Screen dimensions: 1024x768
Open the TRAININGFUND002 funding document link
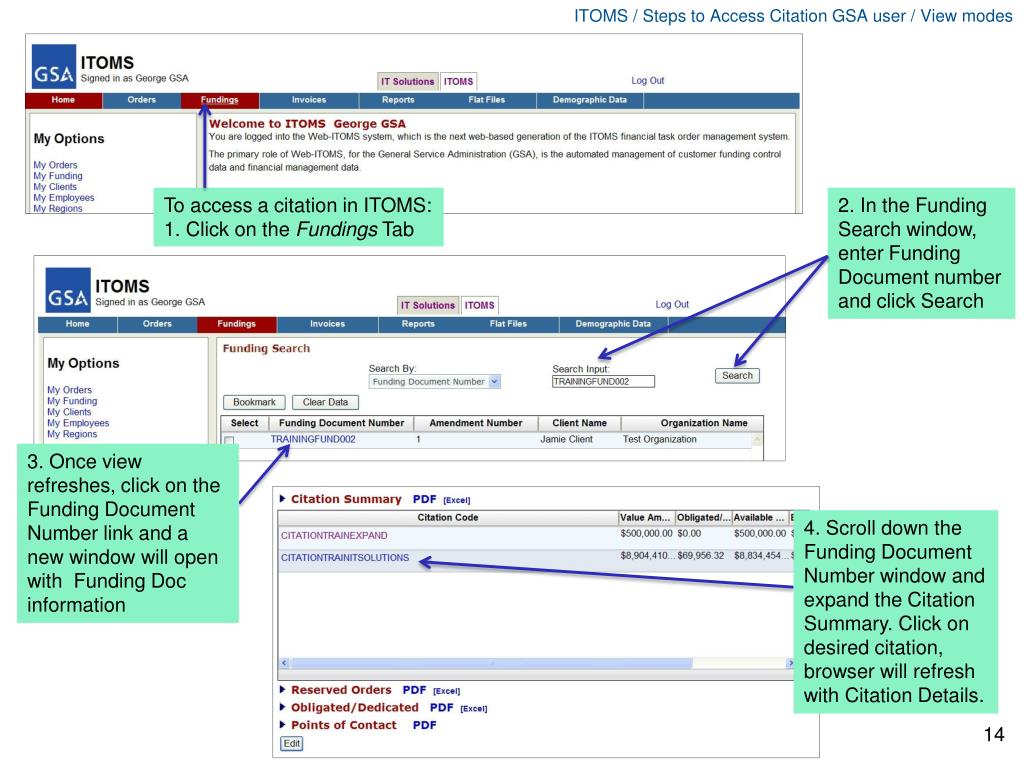(x=313, y=440)
